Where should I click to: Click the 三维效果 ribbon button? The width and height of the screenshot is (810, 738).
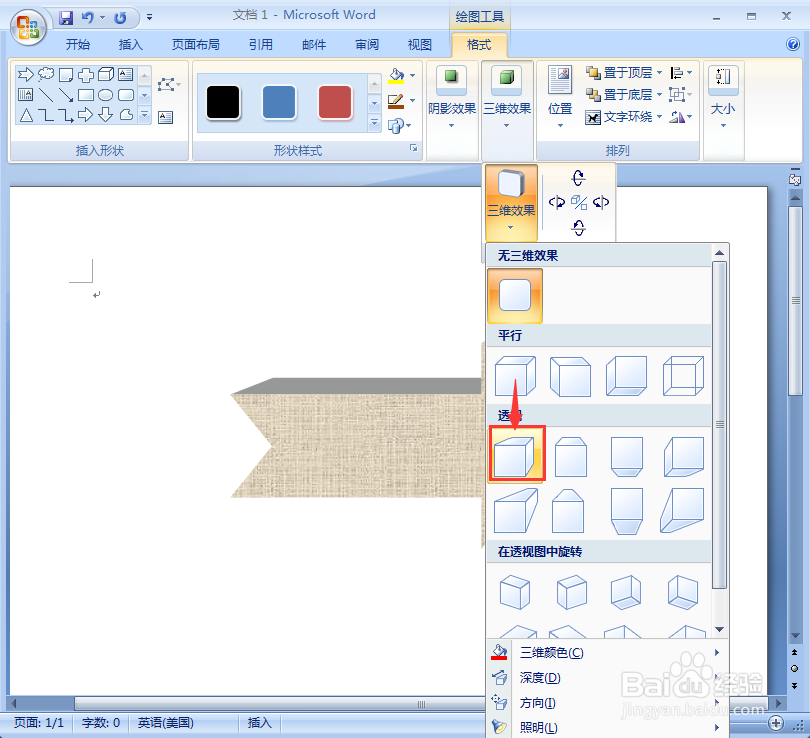507,97
